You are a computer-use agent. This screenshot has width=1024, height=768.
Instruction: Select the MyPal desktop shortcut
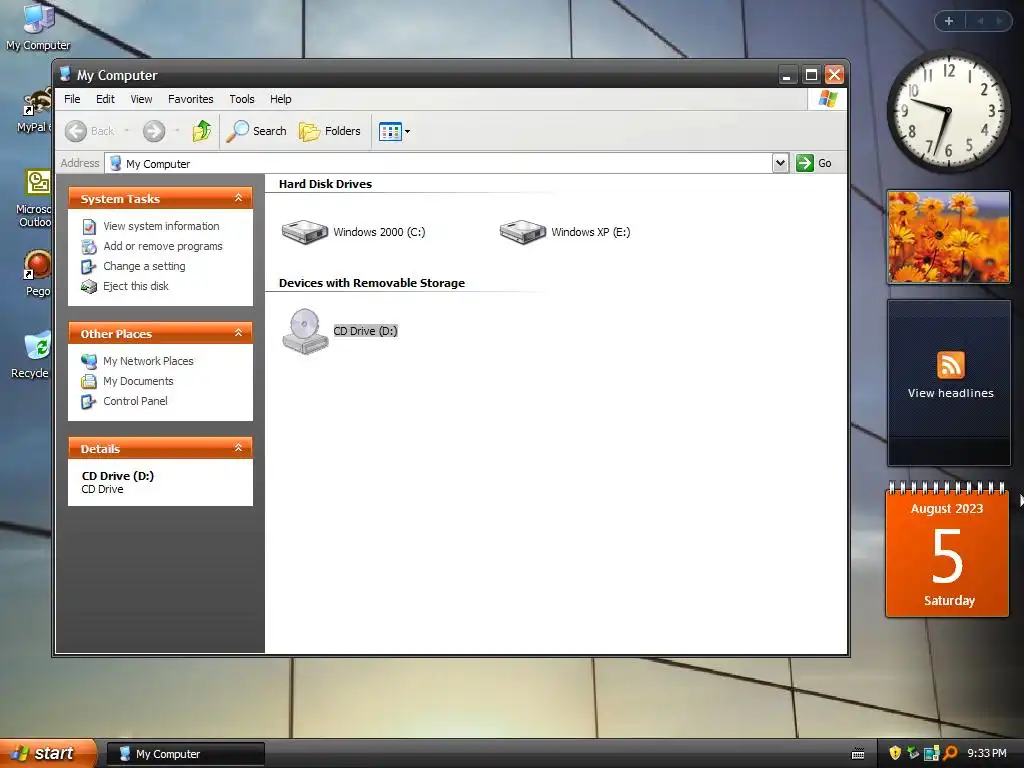click(34, 111)
